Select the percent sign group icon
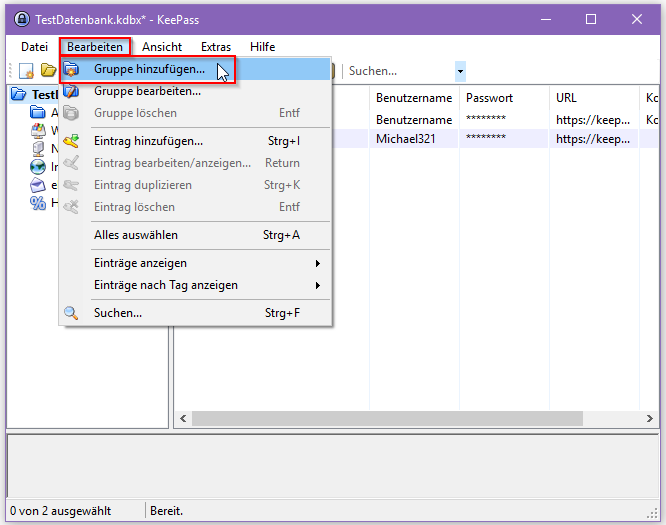 tap(38, 203)
